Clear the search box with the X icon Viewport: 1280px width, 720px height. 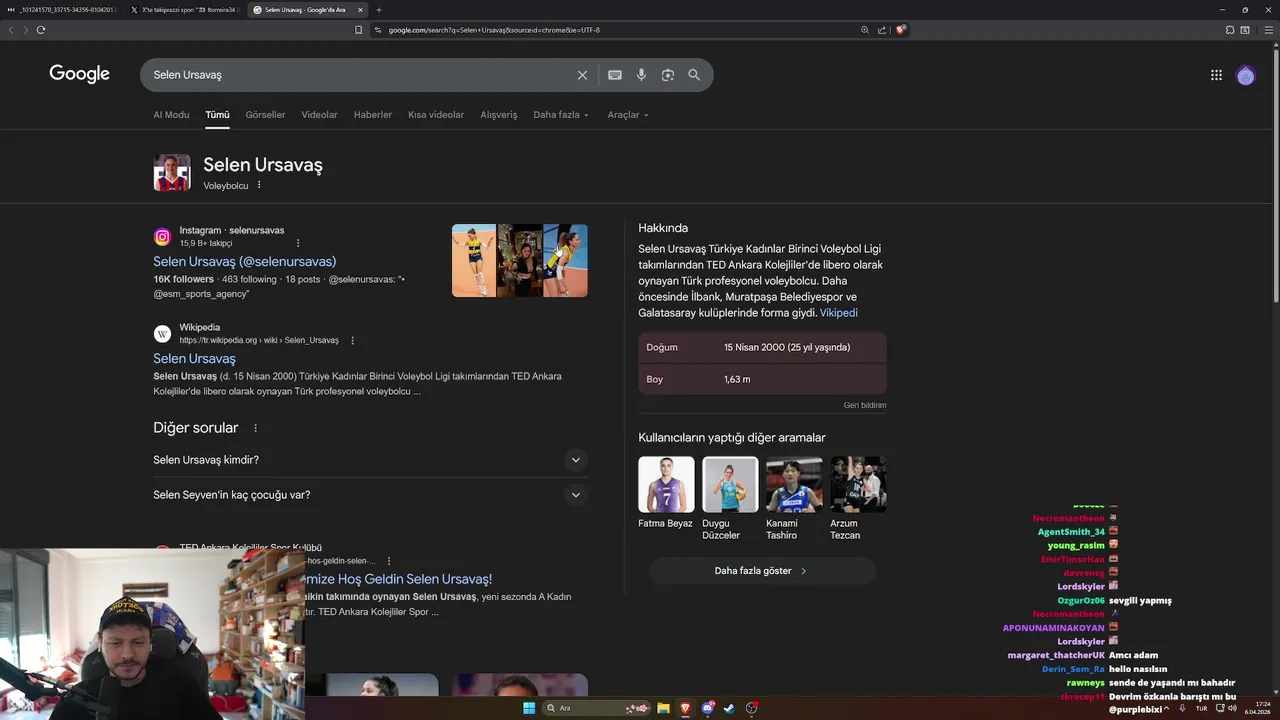tap(582, 75)
